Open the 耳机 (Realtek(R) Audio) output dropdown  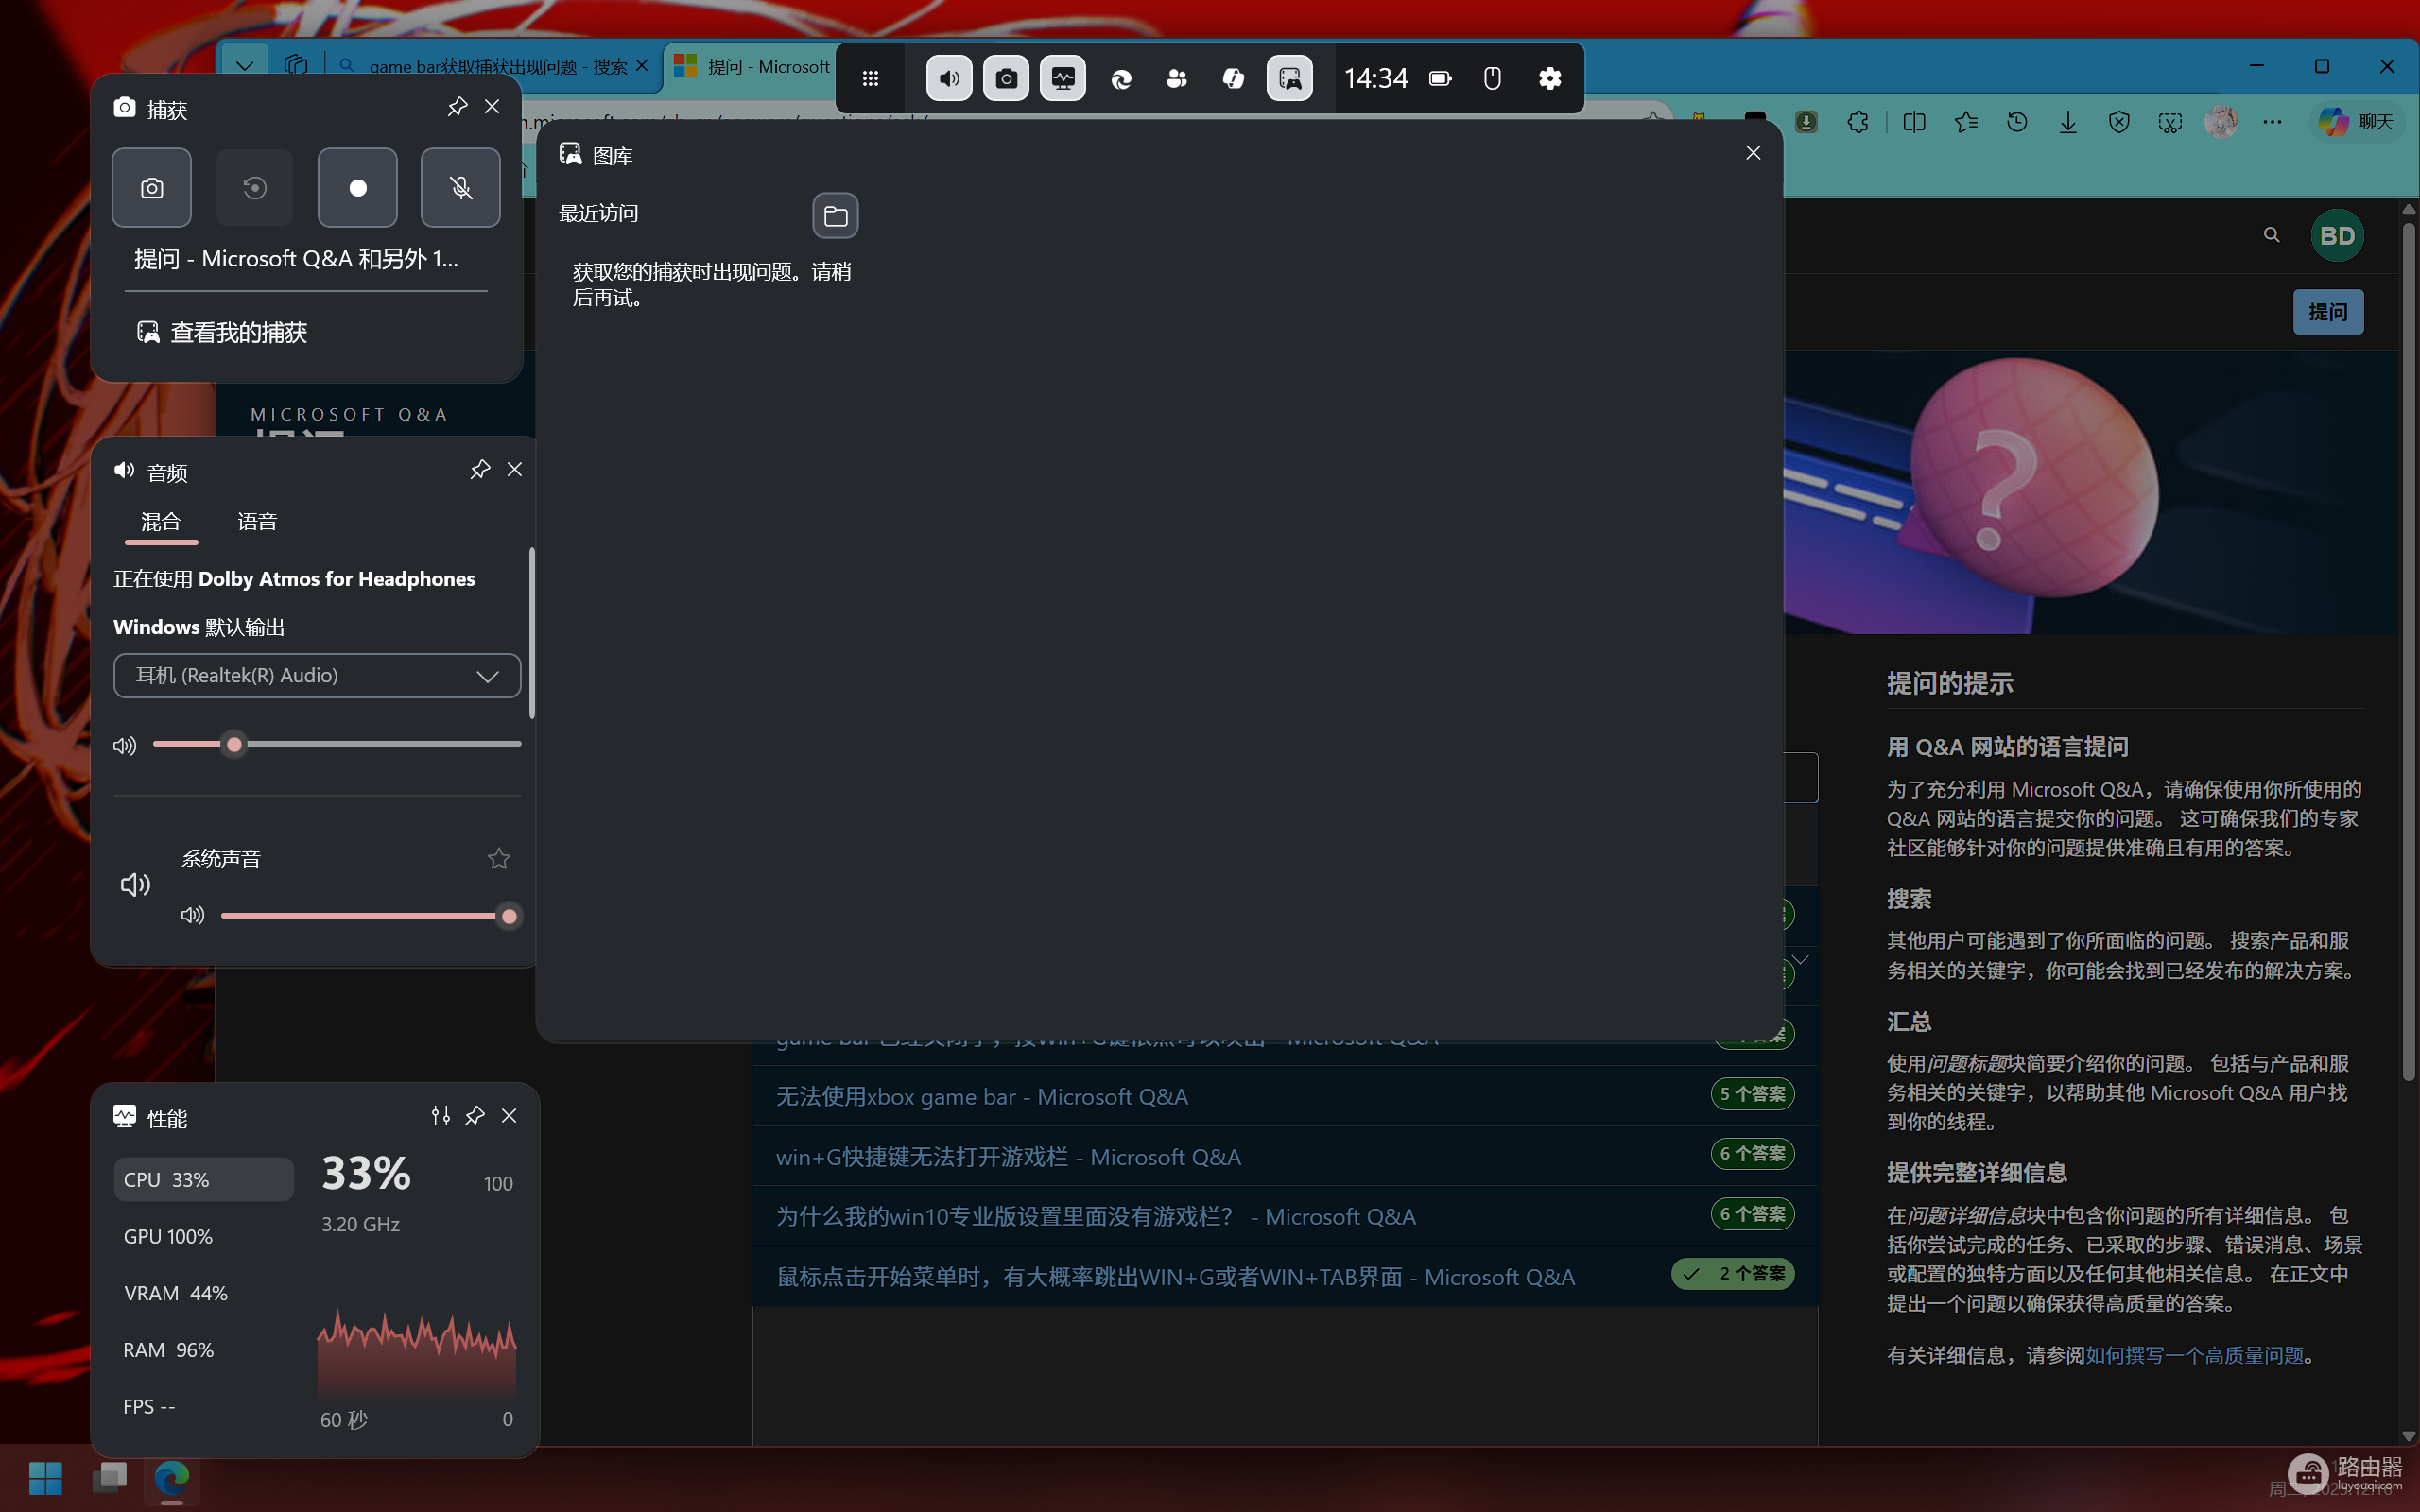pos(317,676)
